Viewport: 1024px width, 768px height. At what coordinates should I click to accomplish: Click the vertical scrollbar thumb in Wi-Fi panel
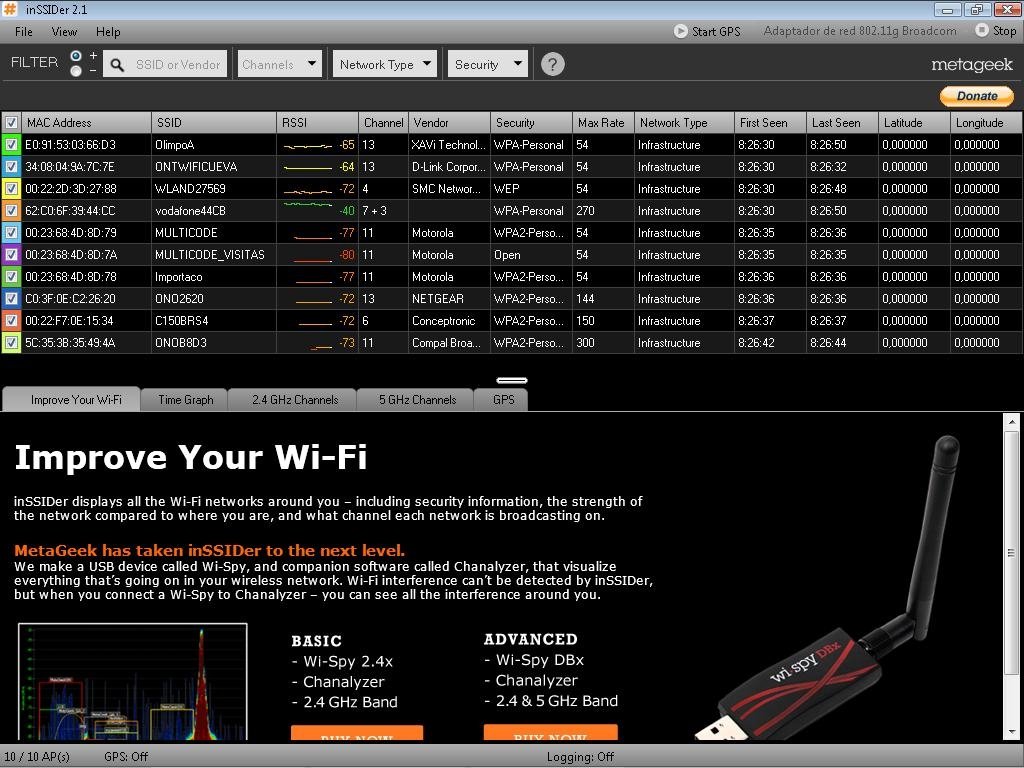pos(1012,553)
